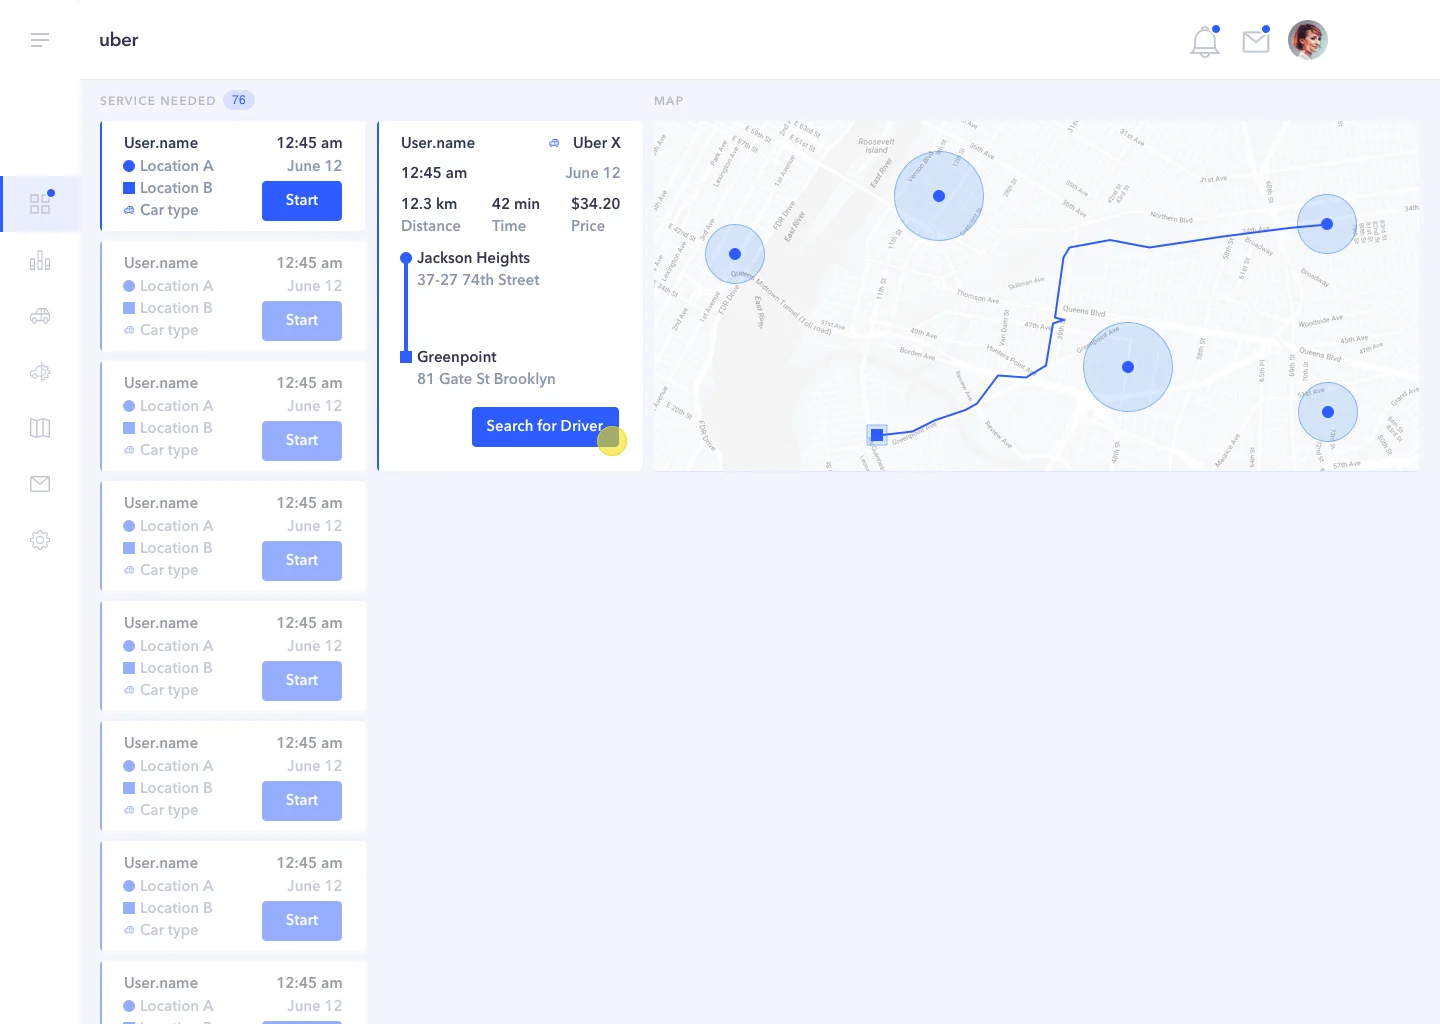Viewport: 1440px width, 1024px height.
Task: Click User.name in the first request card
Action: [161, 143]
